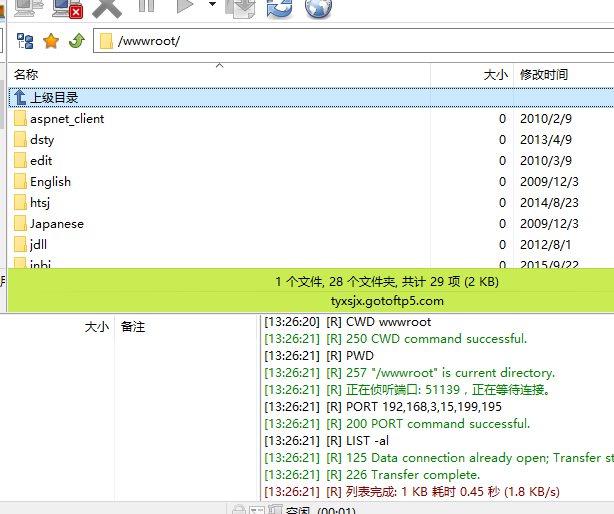The width and height of the screenshot is (614, 514).
Task: Click the blue refresh arrows icon
Action: [279, 8]
